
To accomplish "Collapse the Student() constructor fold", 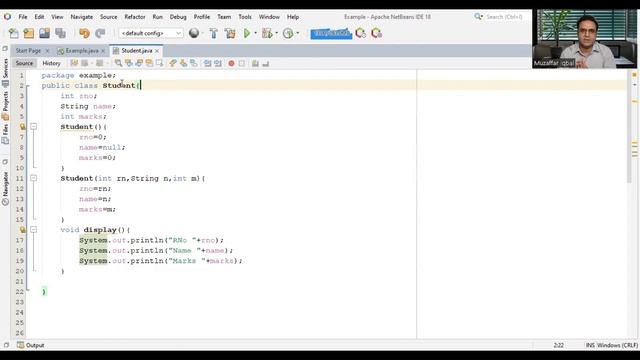I will tap(33, 127).
